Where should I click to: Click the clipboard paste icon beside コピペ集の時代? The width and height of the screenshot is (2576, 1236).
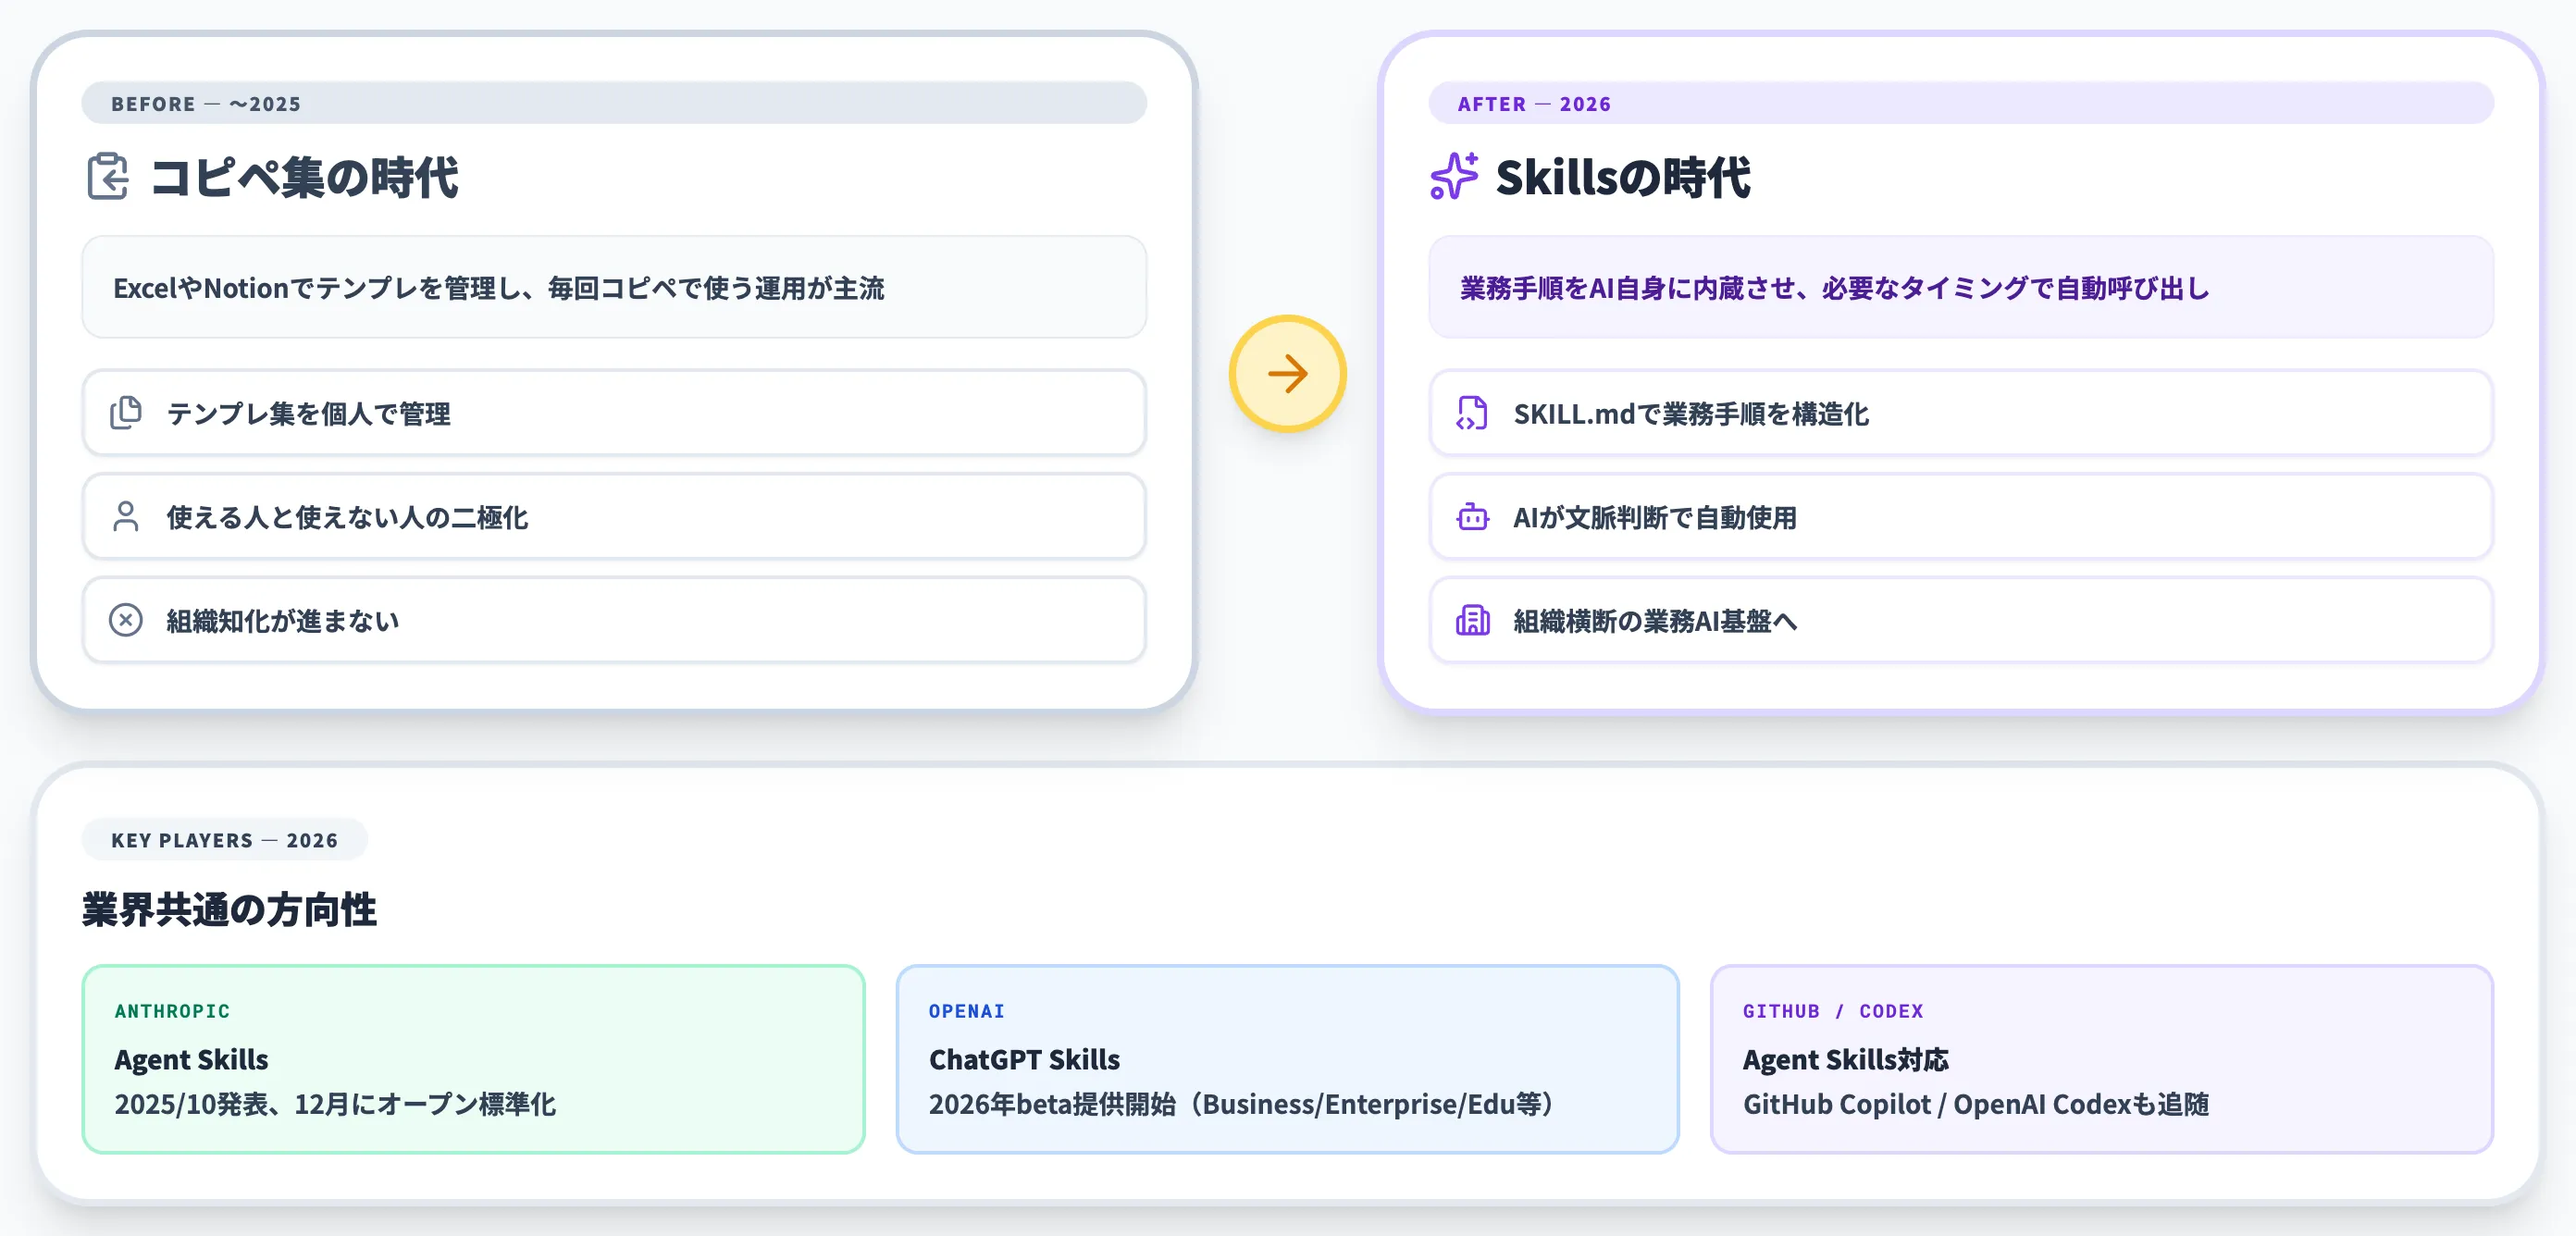click(108, 177)
